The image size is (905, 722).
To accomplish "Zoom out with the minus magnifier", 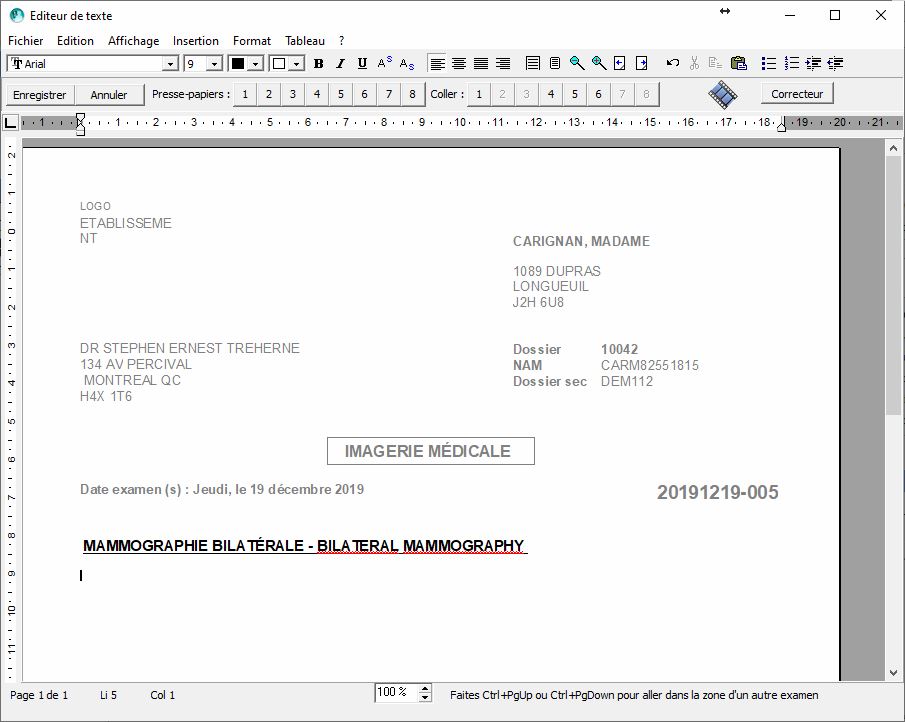I will (x=577, y=63).
